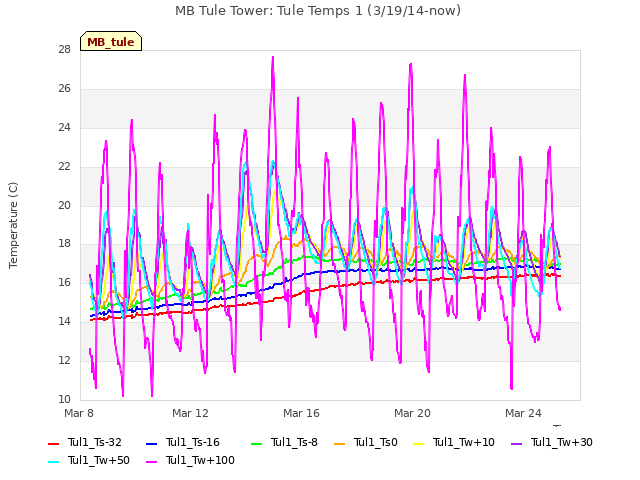This screenshot has width=640, height=480.
Task: Click the 10 y-axis tick label
Action: pyautogui.click(x=64, y=399)
